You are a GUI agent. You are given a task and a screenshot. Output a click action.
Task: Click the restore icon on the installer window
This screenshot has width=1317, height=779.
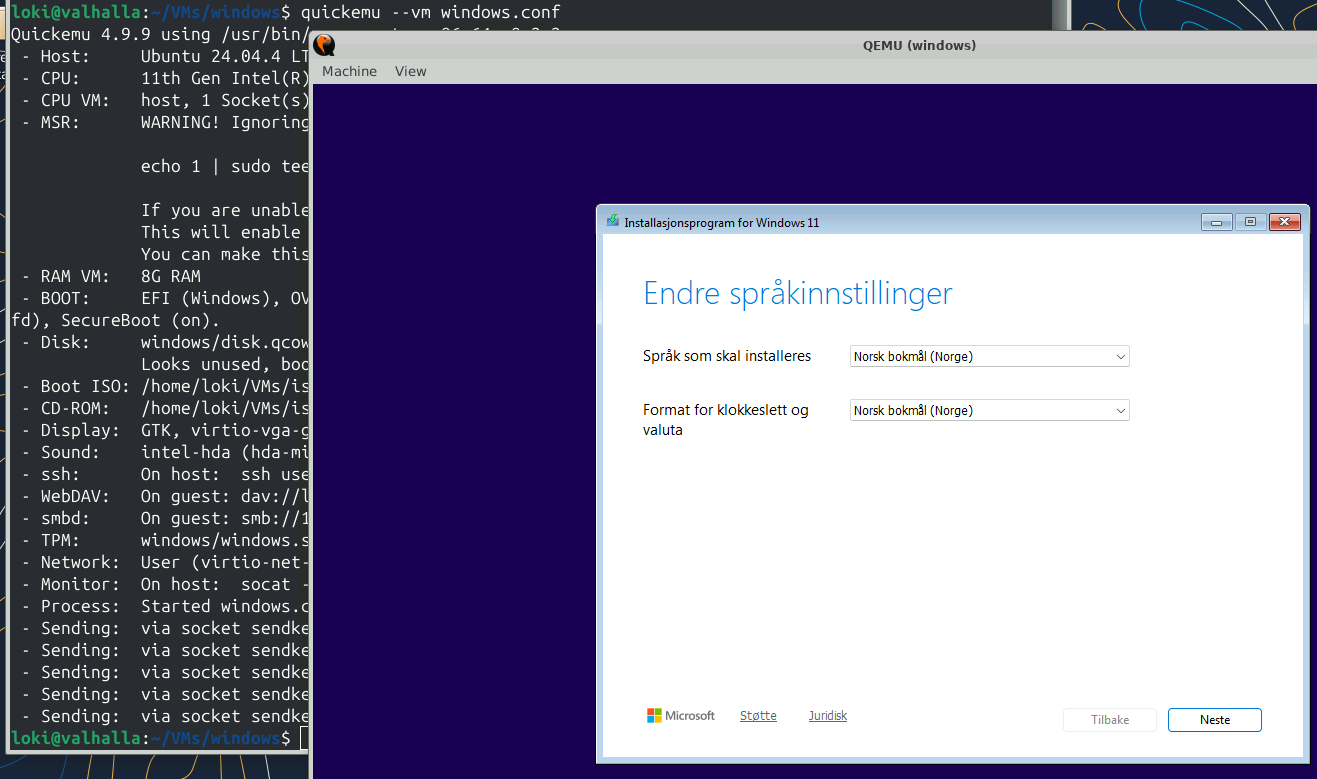(x=1250, y=221)
